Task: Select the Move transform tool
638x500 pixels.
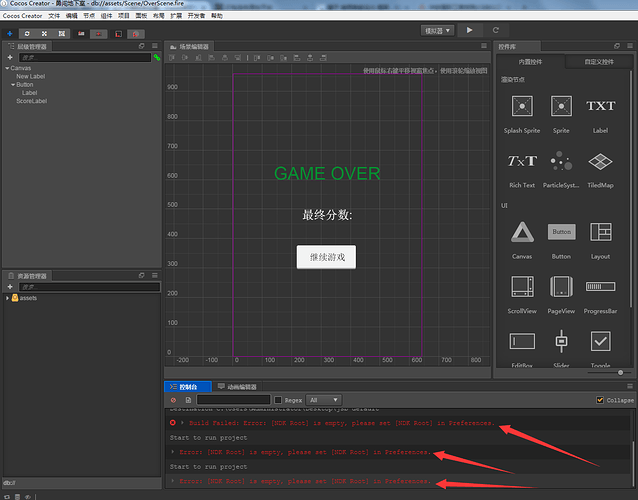Action: pyautogui.click(x=10, y=34)
